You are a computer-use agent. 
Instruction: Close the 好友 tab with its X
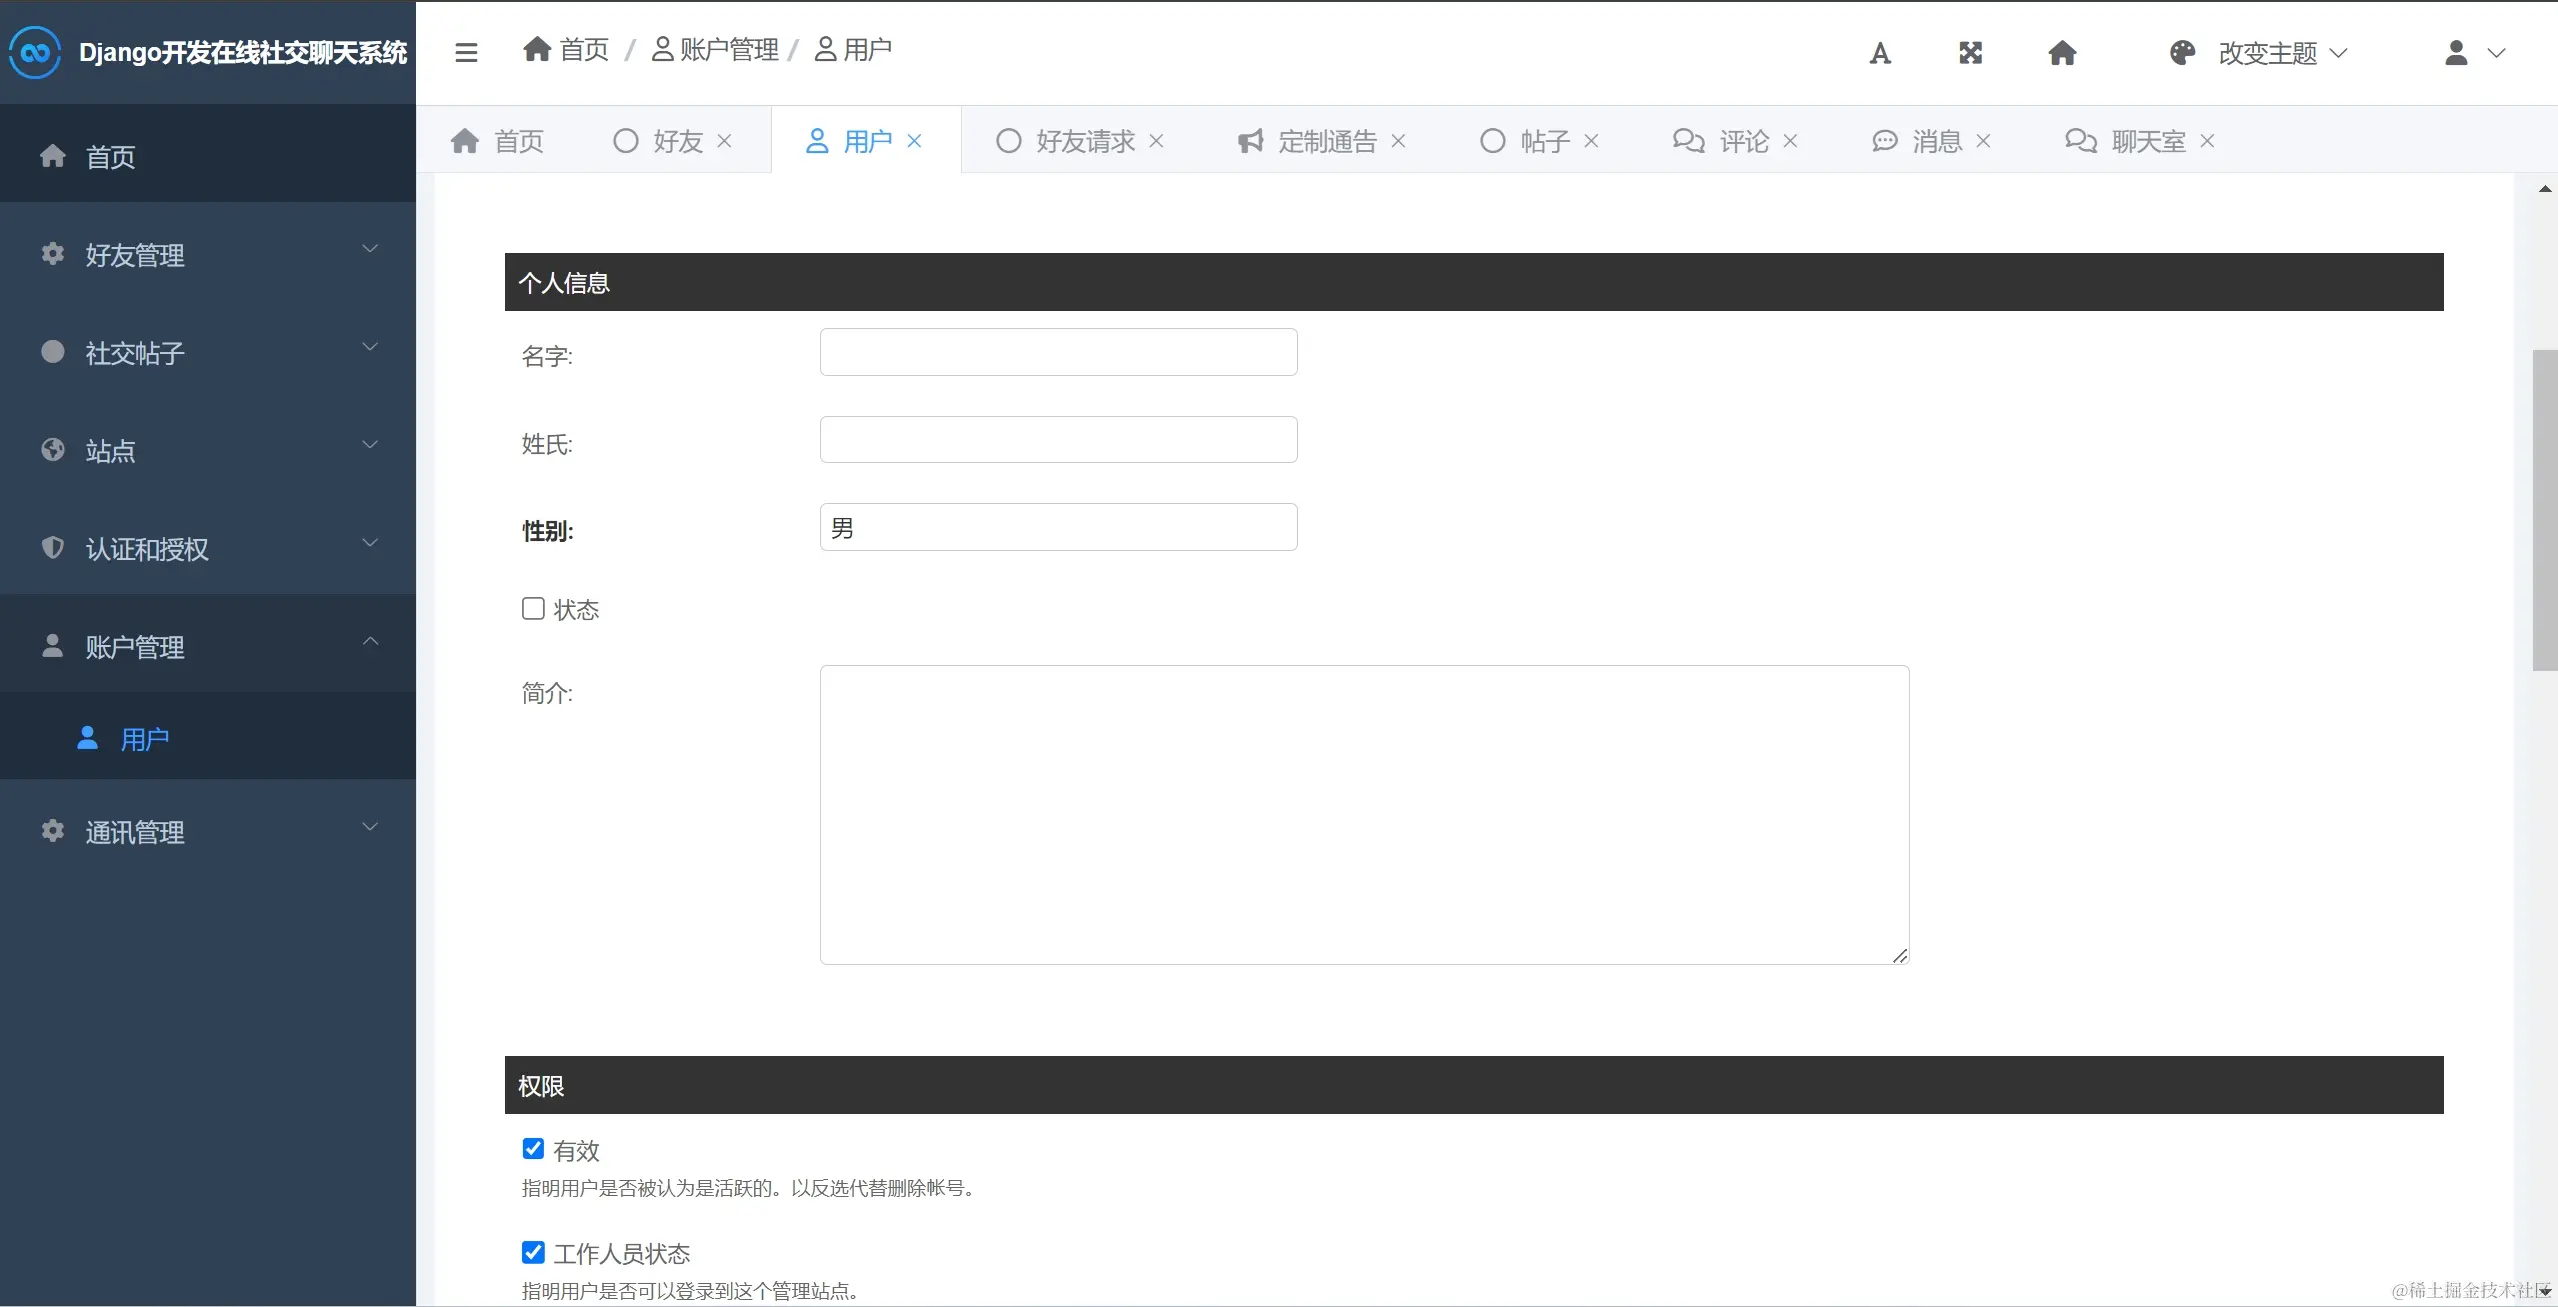point(725,141)
